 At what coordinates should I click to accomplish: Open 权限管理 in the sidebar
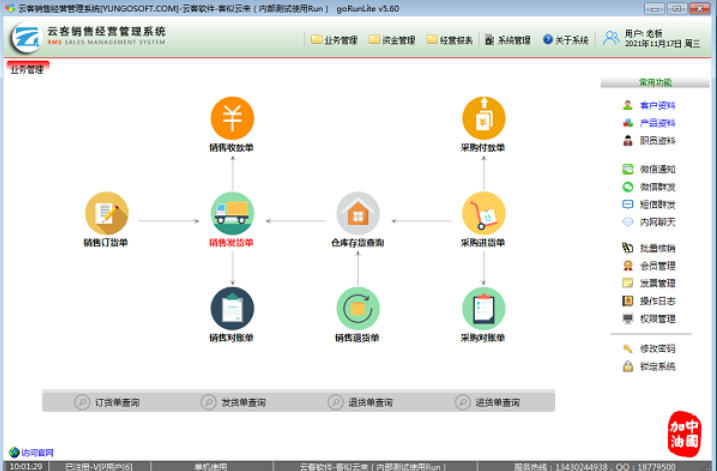point(649,319)
